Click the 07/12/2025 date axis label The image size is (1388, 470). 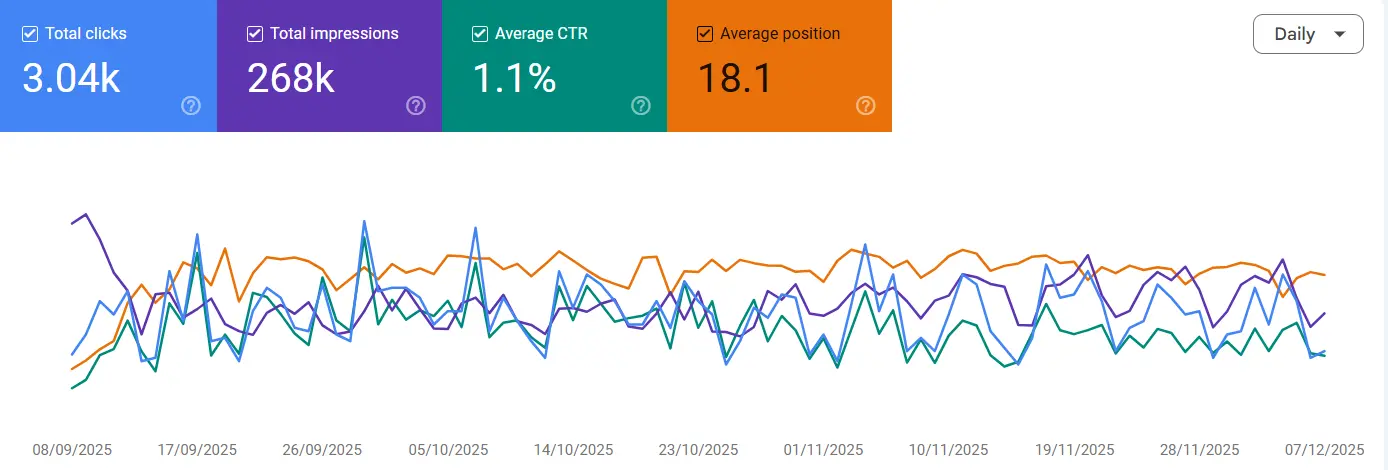coord(1325,450)
